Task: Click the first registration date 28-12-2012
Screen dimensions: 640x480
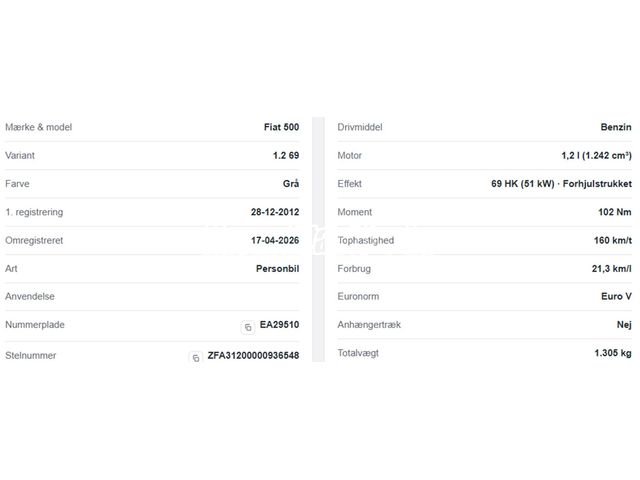Action: 275,212
